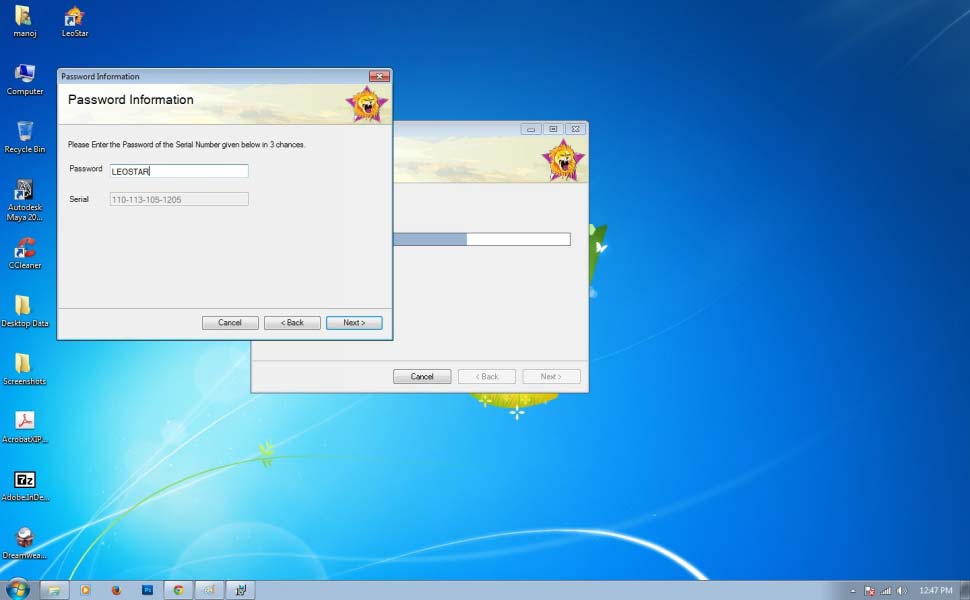Click Next in Password Information dialog
Viewport: 970px width, 600px height.
(354, 323)
